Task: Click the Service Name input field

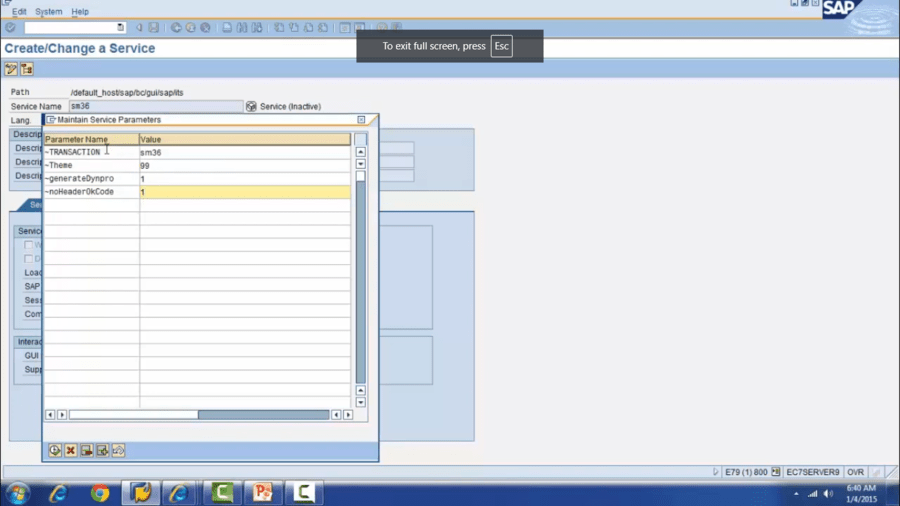Action: pyautogui.click(x=156, y=106)
